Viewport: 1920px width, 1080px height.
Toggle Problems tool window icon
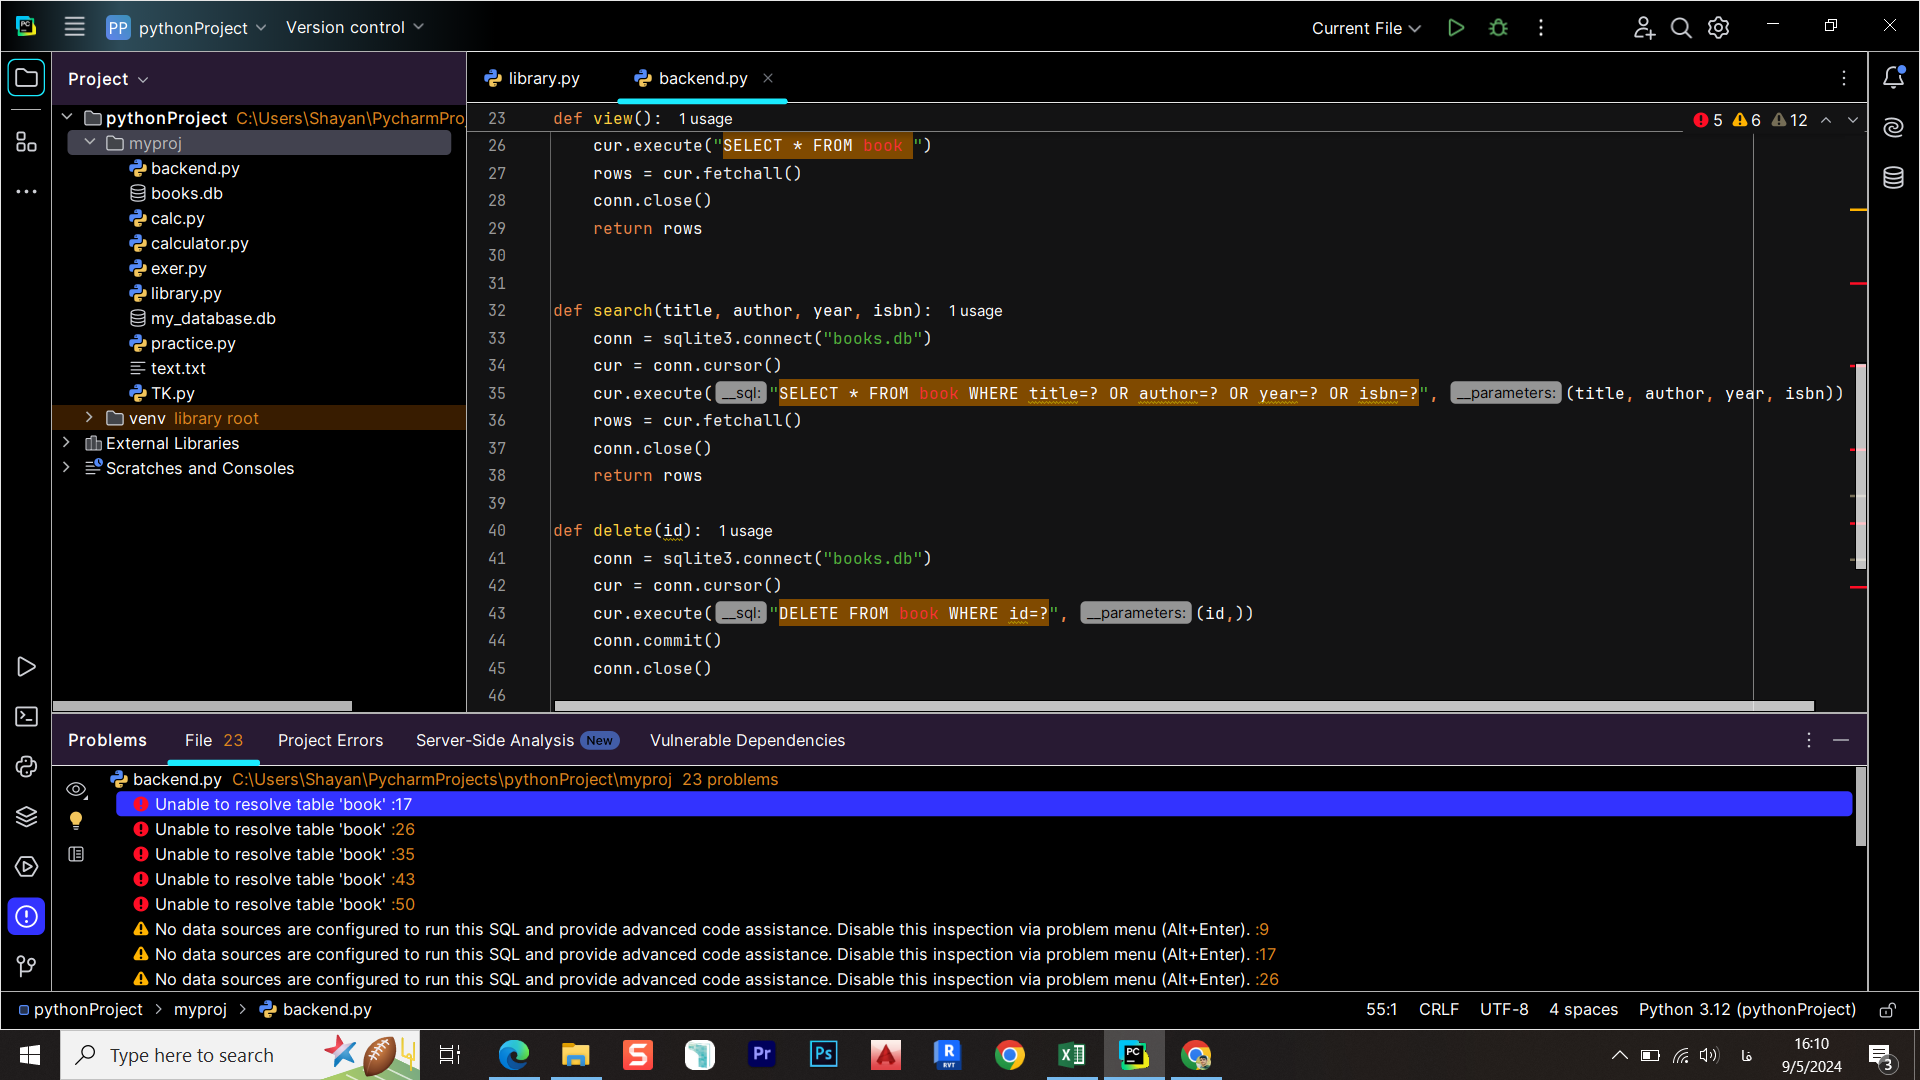[27, 917]
